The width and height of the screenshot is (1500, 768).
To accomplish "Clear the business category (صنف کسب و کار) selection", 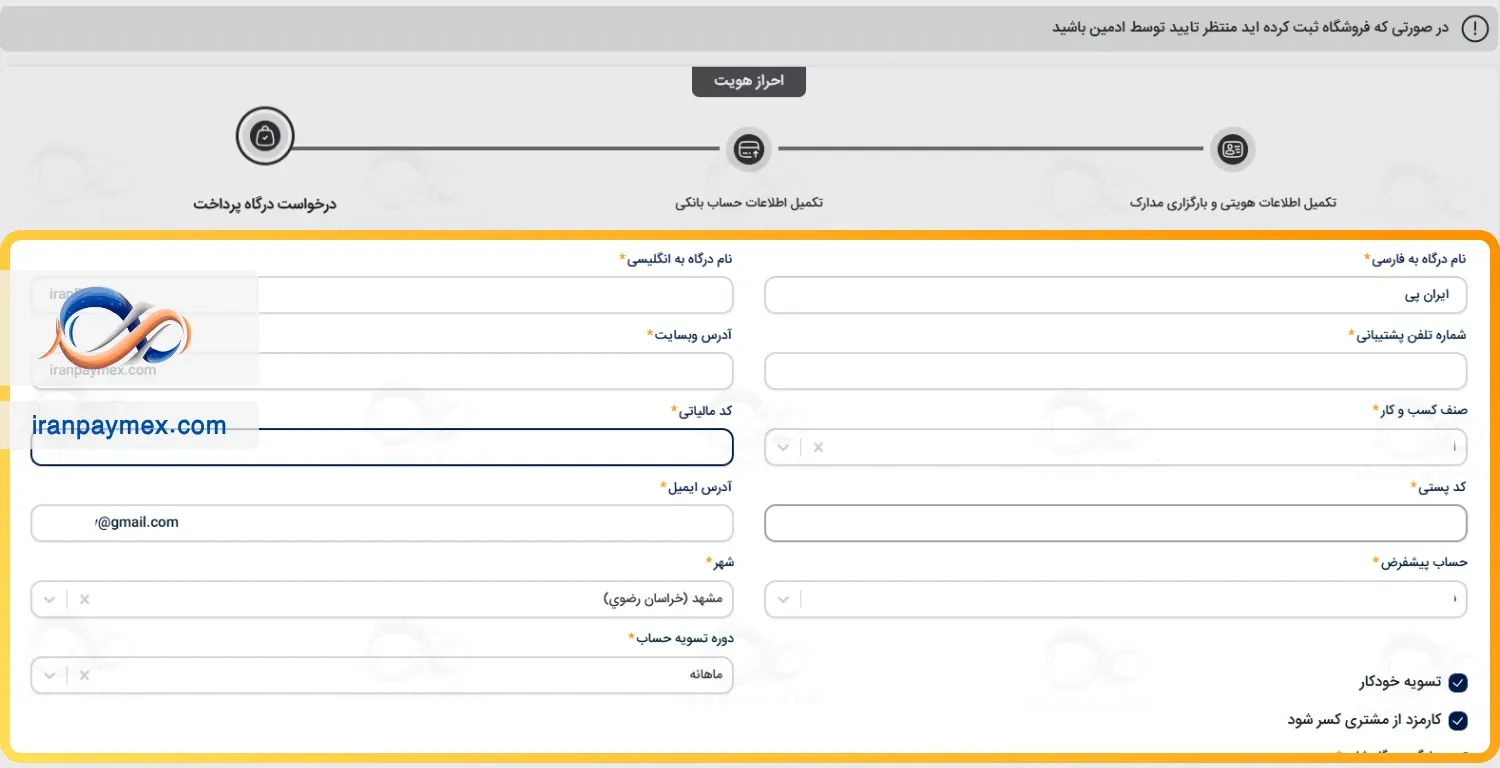I will point(818,447).
